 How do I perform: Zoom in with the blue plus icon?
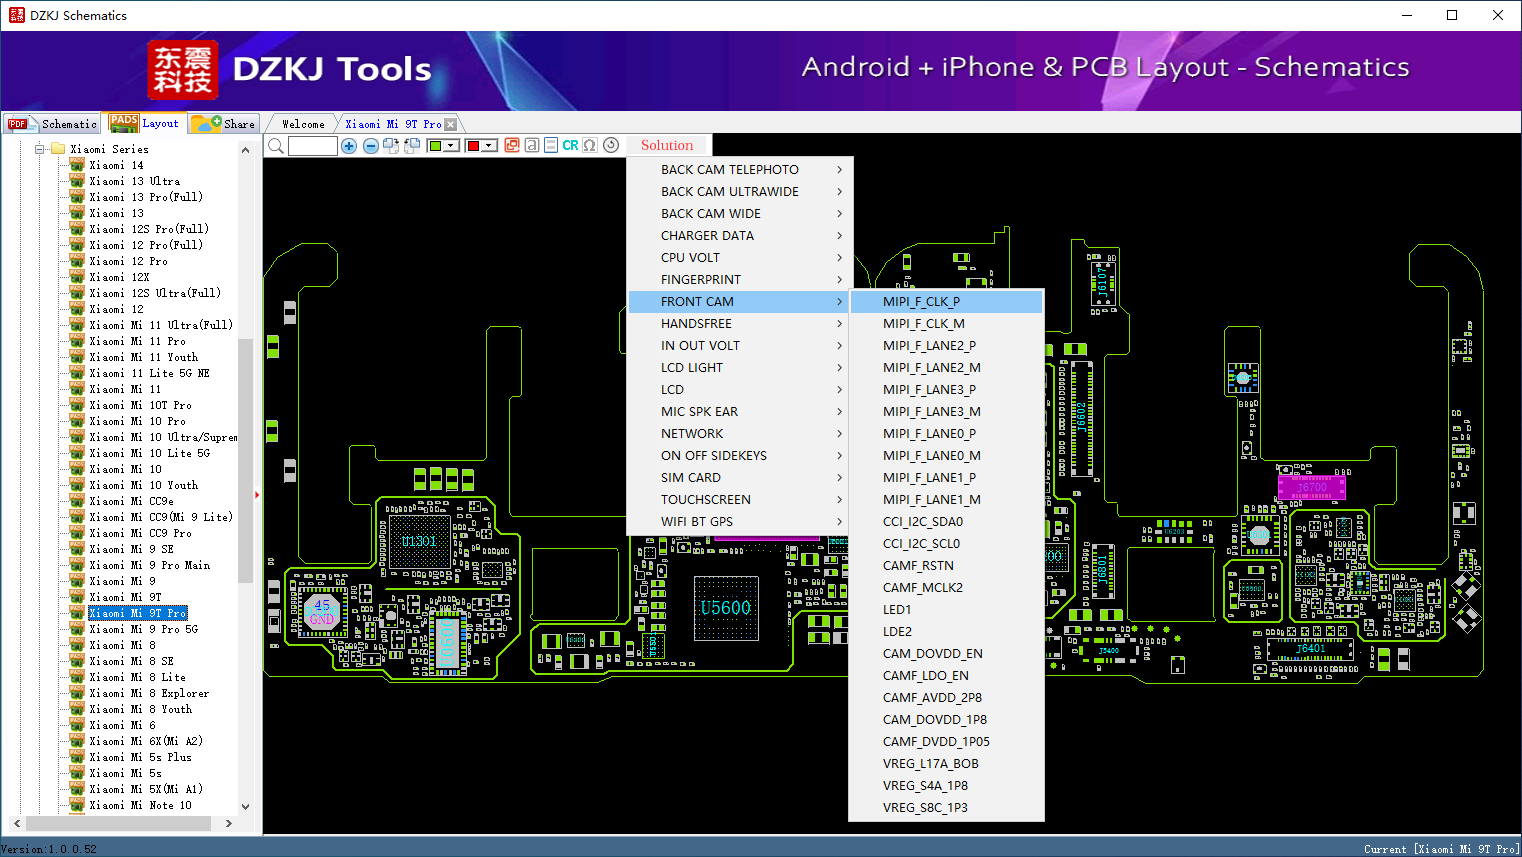pos(349,146)
